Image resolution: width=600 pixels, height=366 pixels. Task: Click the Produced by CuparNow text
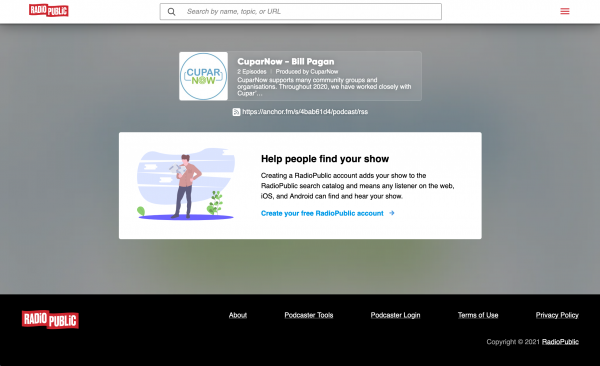pos(307,72)
